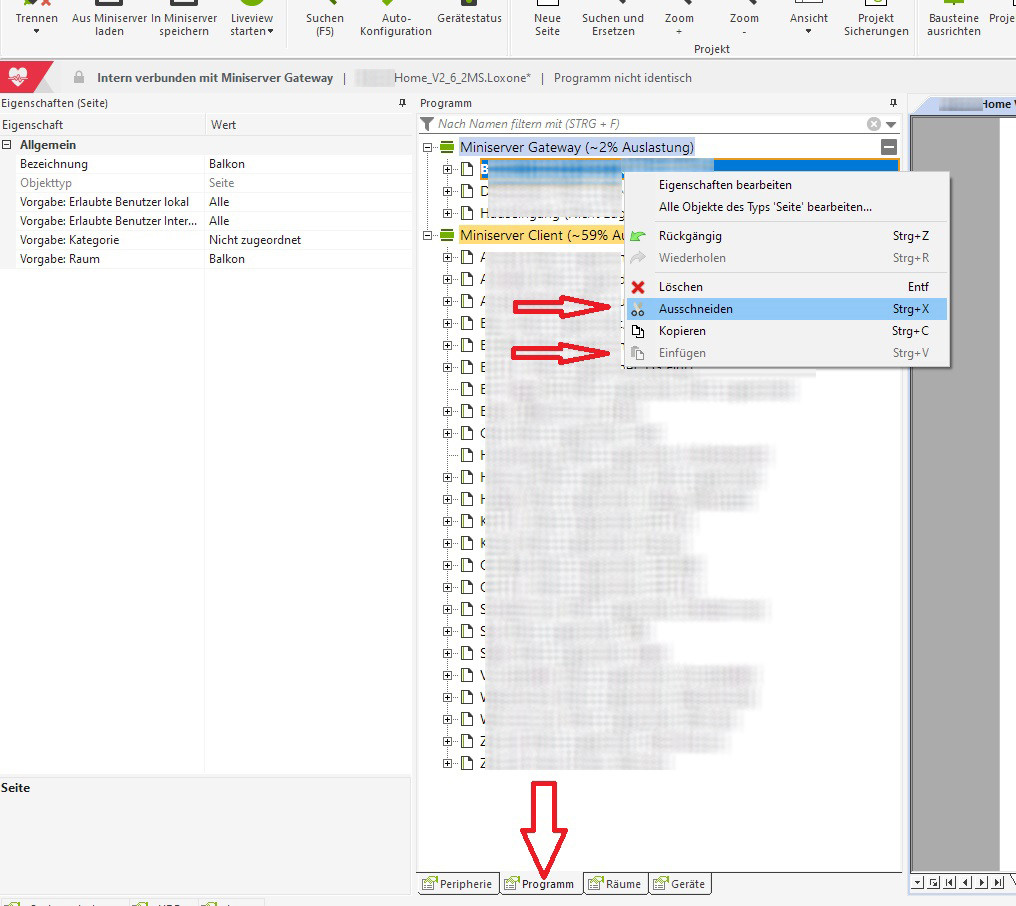Expand the selected Balkon page under Gateway
The image size is (1016, 906).
click(x=447, y=169)
